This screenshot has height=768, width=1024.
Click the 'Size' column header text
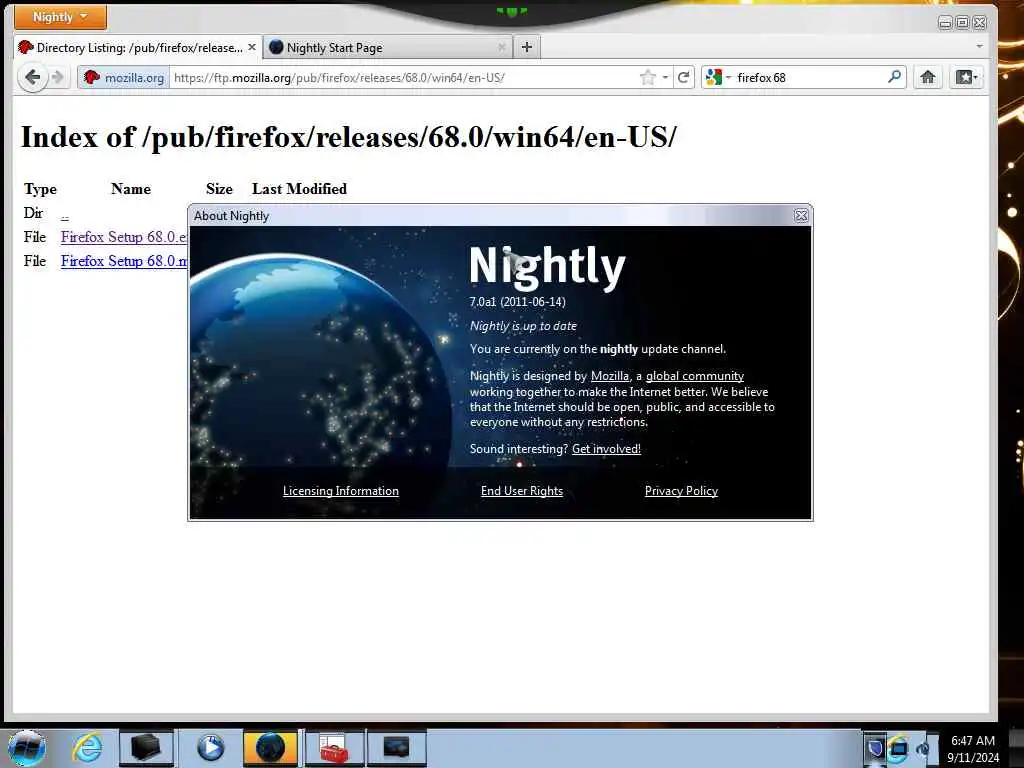point(219,189)
